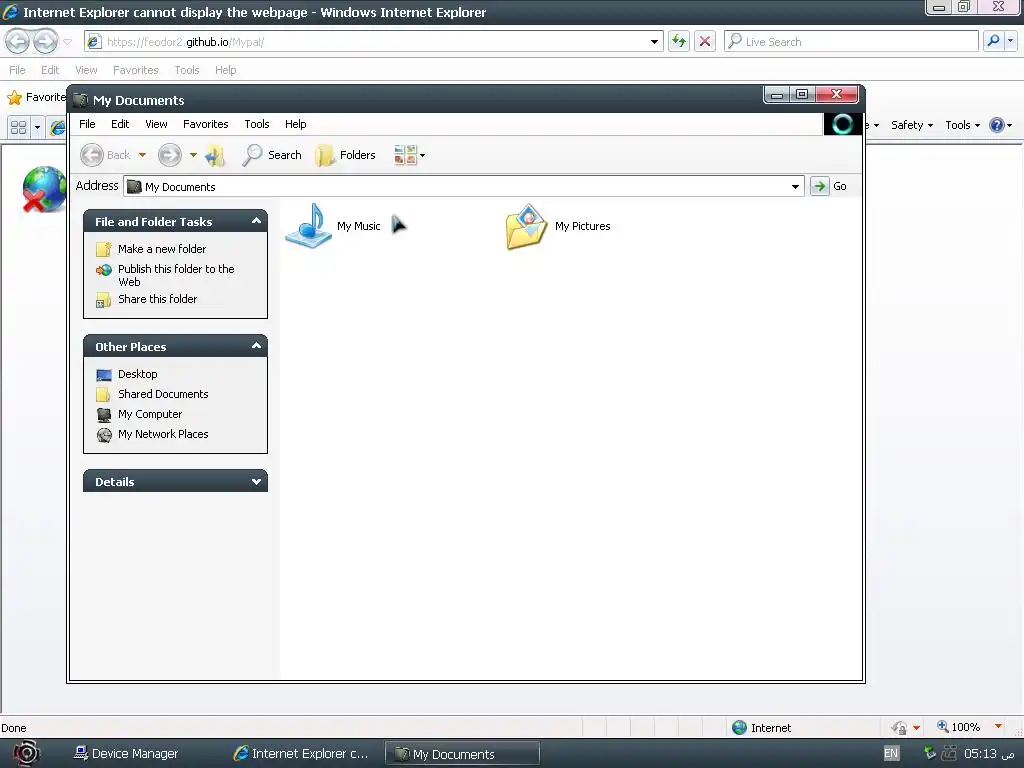Collapse the File and Folder Tasks panel
Screen dimensions: 1024x768
[256, 221]
